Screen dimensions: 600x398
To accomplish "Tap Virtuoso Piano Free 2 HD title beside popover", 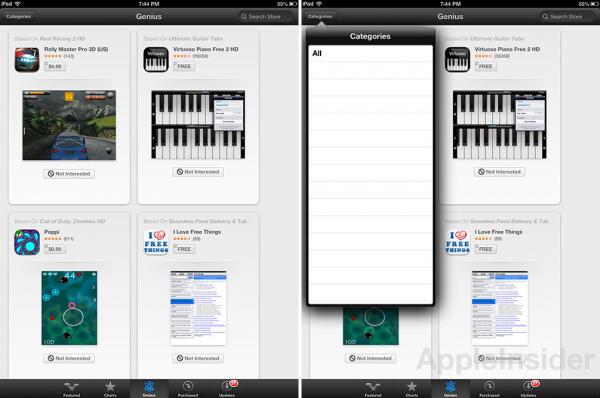I will tap(507, 49).
